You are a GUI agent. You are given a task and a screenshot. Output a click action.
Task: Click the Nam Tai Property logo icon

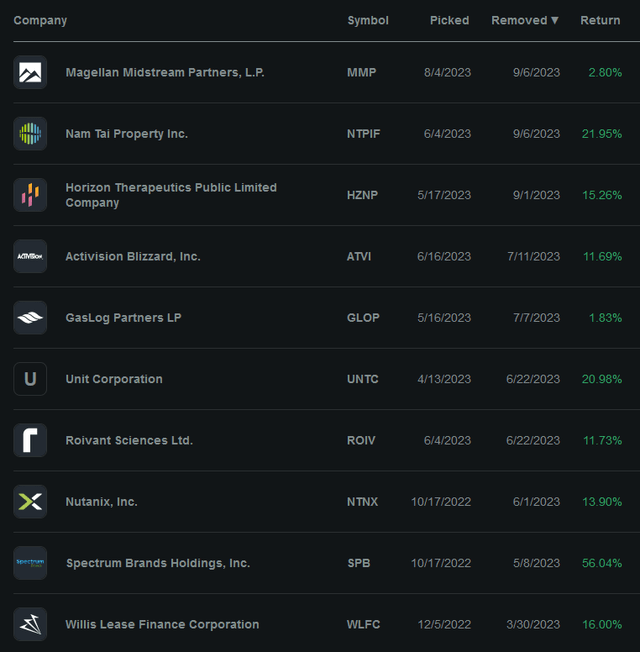tap(30, 134)
